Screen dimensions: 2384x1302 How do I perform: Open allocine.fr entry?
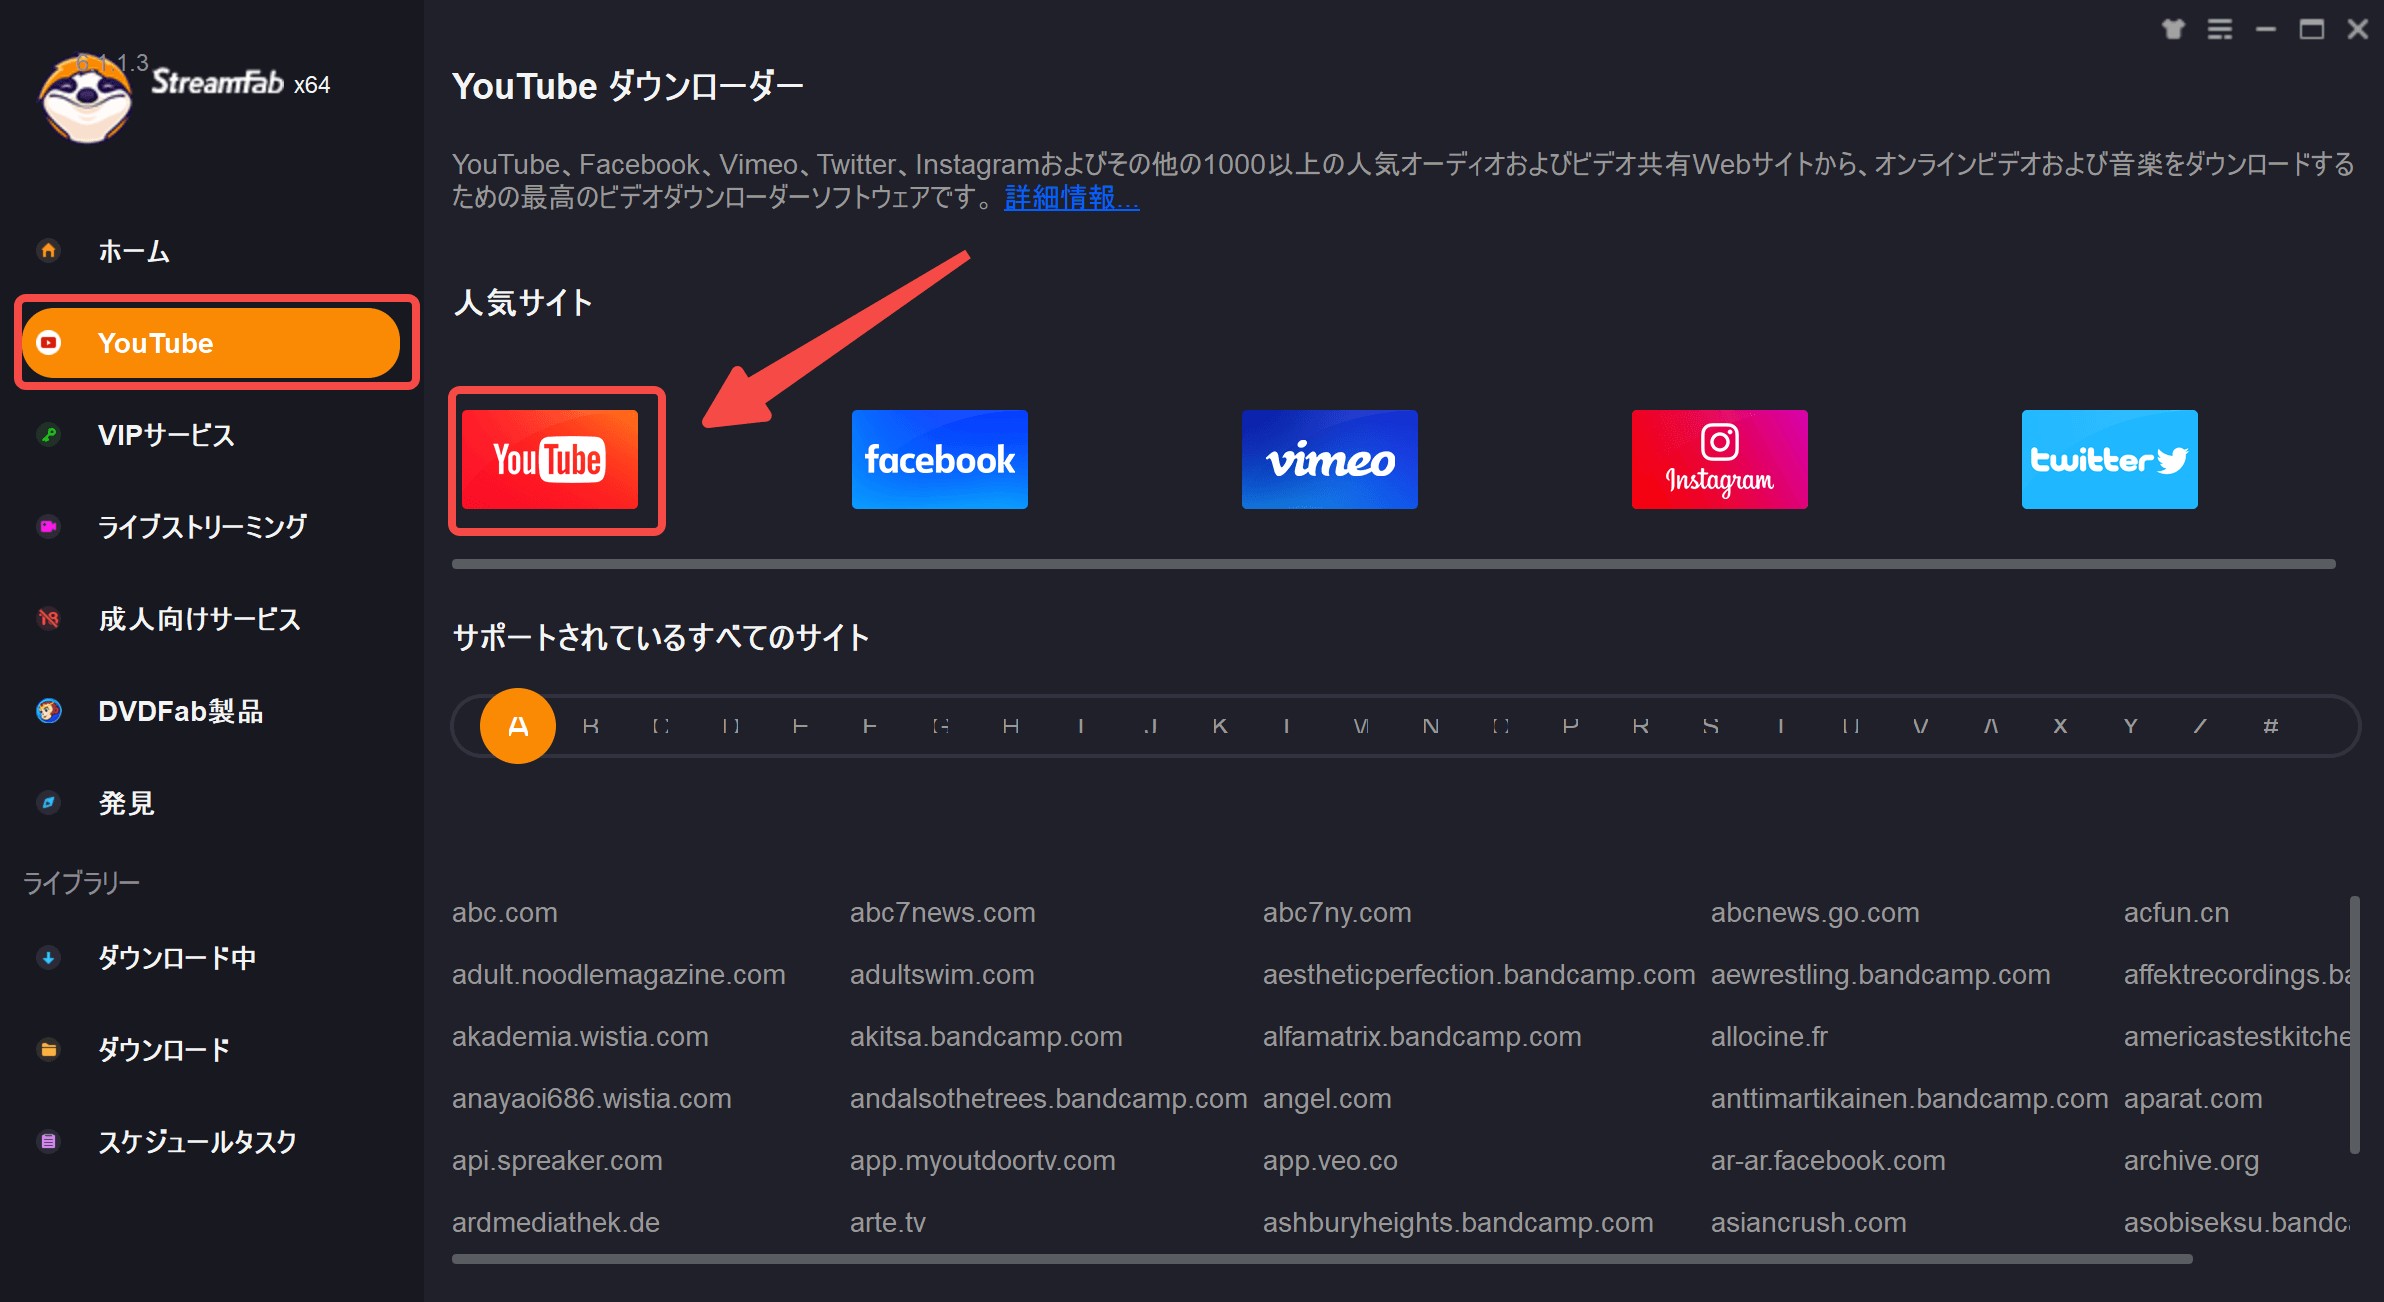[1769, 1036]
